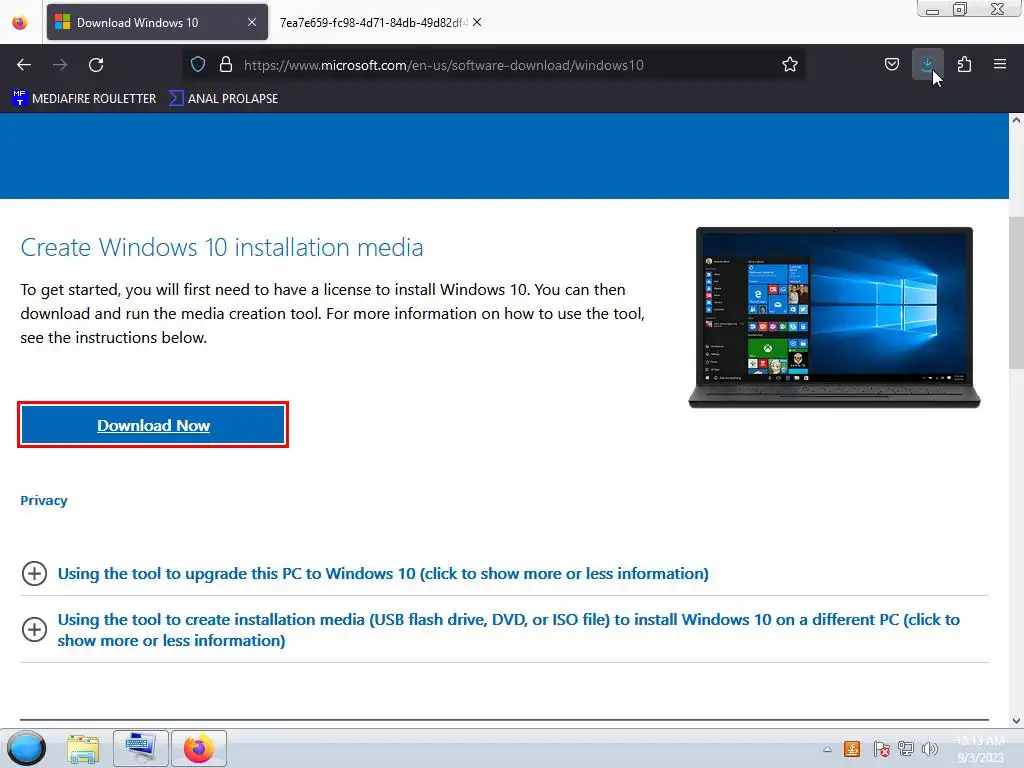
Task: Click the page scrollbar up arrow
Action: 1016,120
